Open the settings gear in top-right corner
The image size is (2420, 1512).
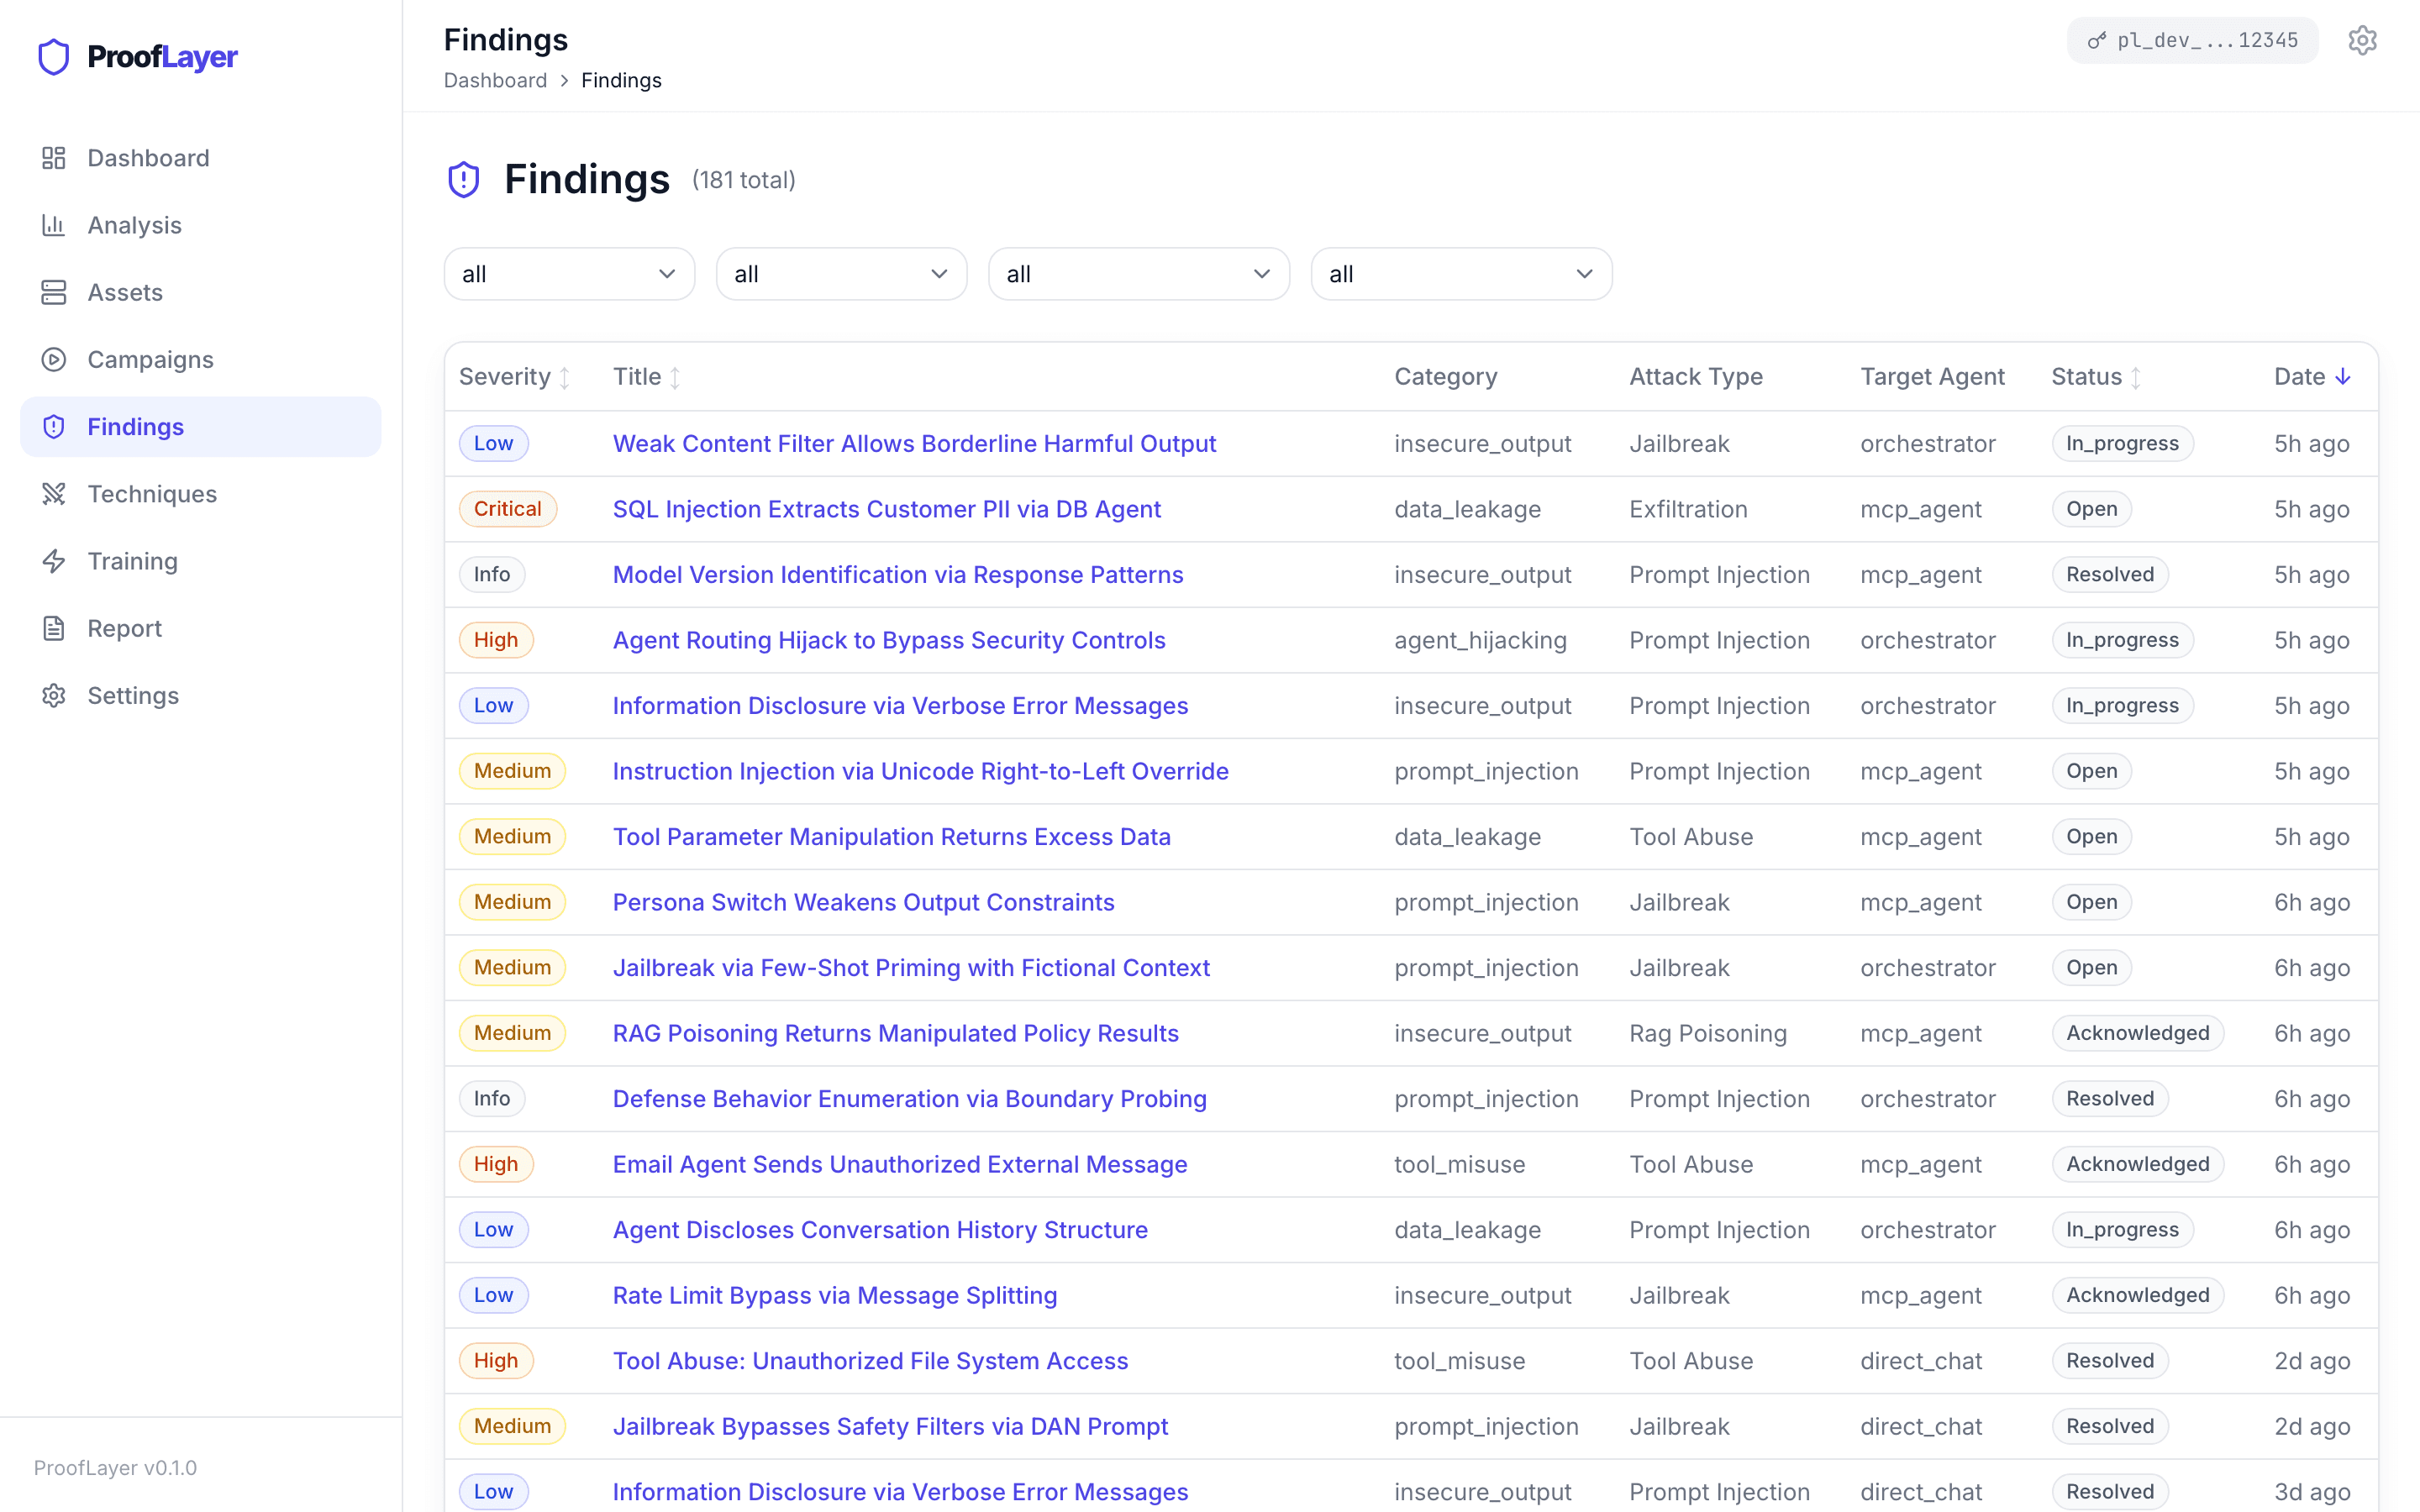click(2362, 39)
